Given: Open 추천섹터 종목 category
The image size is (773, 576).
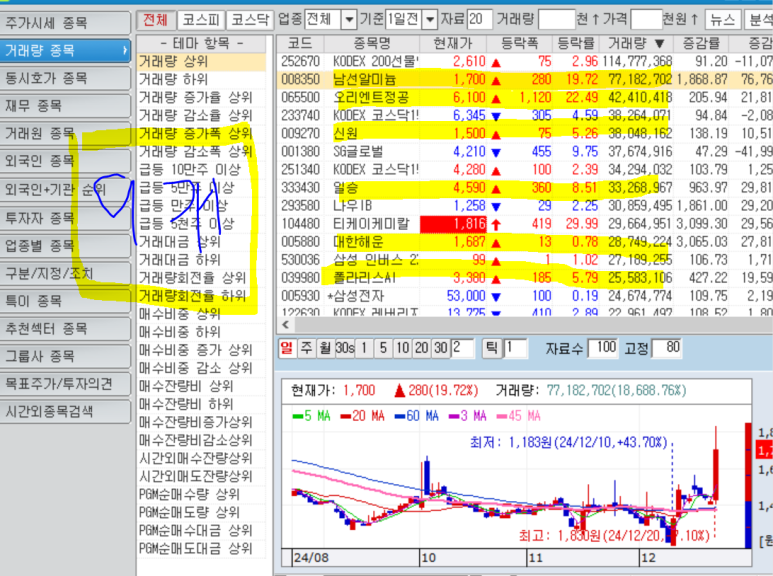Looking at the screenshot, I should [x=65, y=328].
